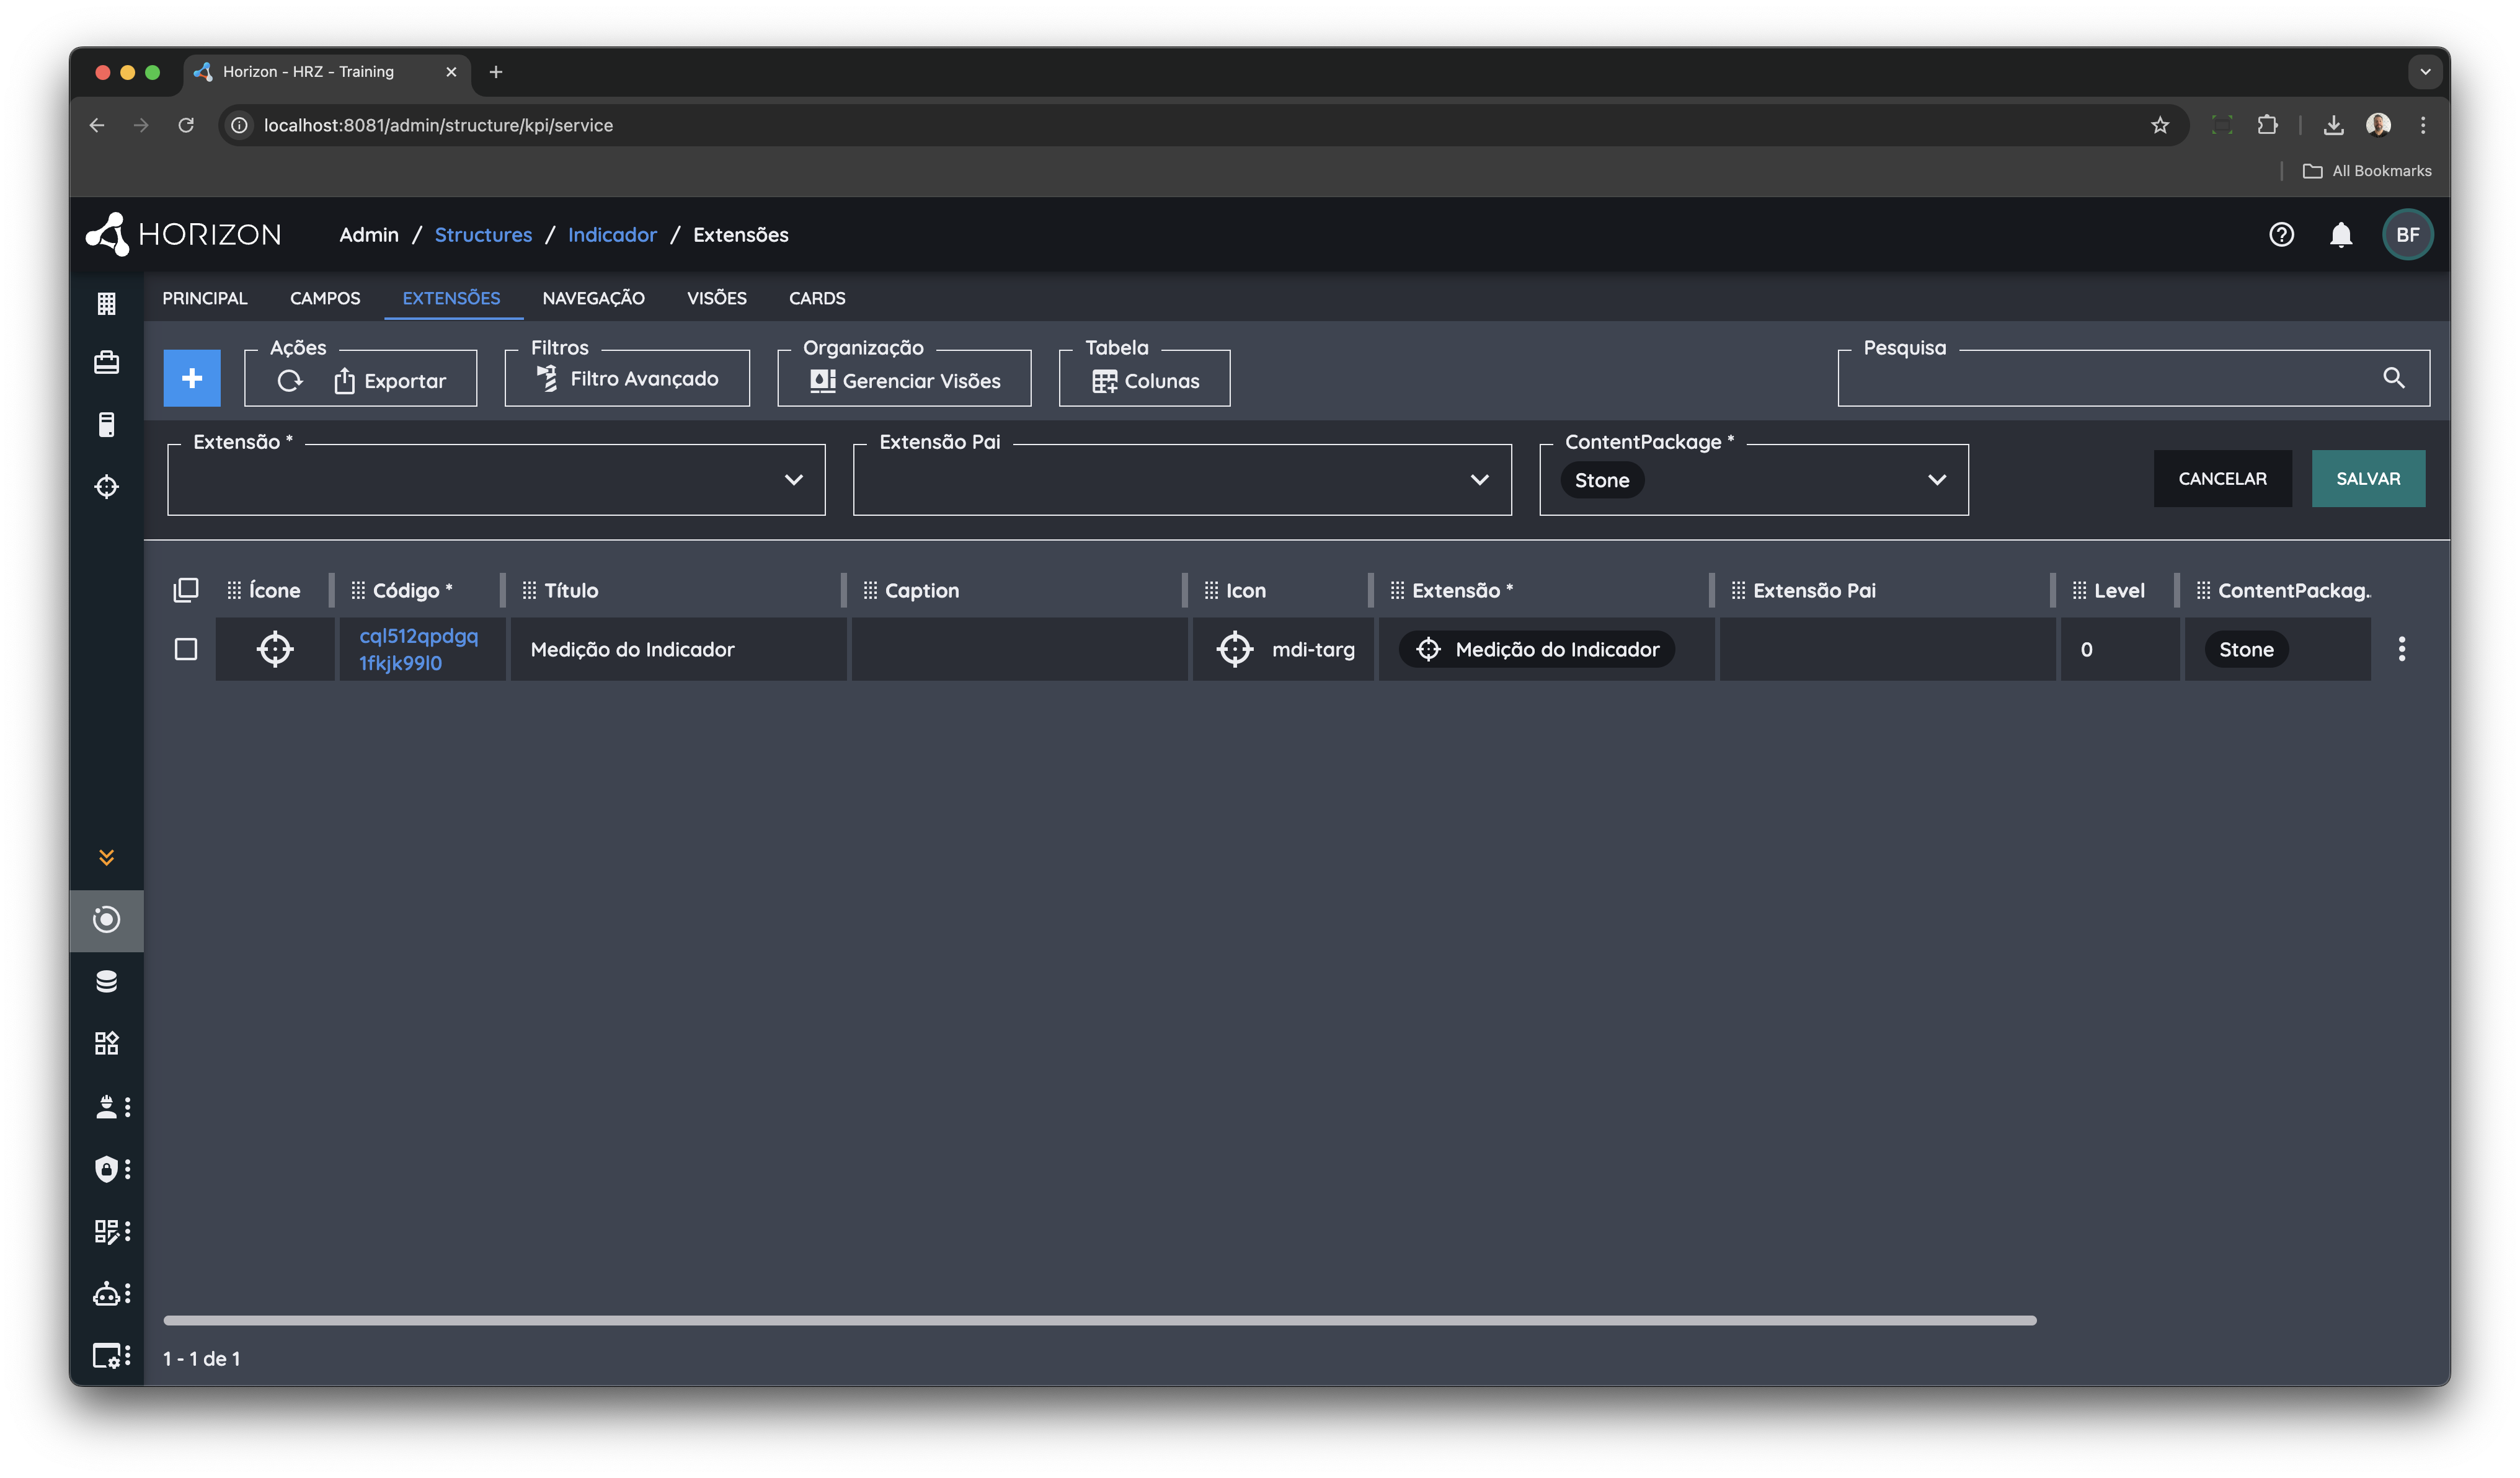Click the Extensão Pai column header

pos(1814,591)
